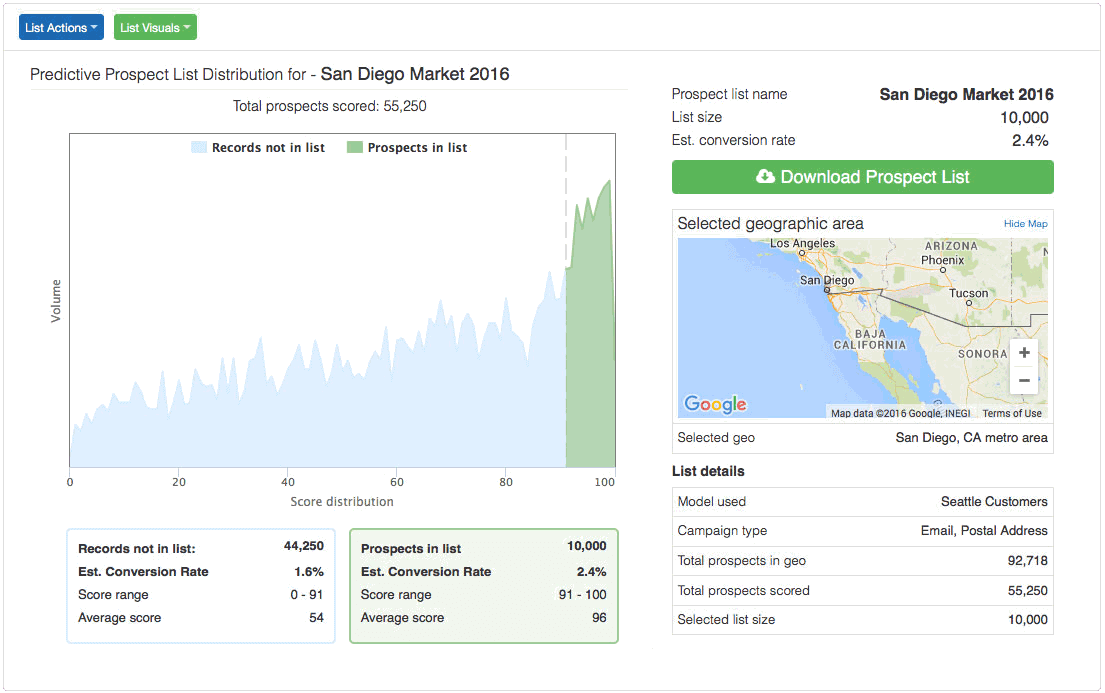The height and width of the screenshot is (693, 1105).
Task: Expand the List Visuals dropdown
Action: click(155, 27)
